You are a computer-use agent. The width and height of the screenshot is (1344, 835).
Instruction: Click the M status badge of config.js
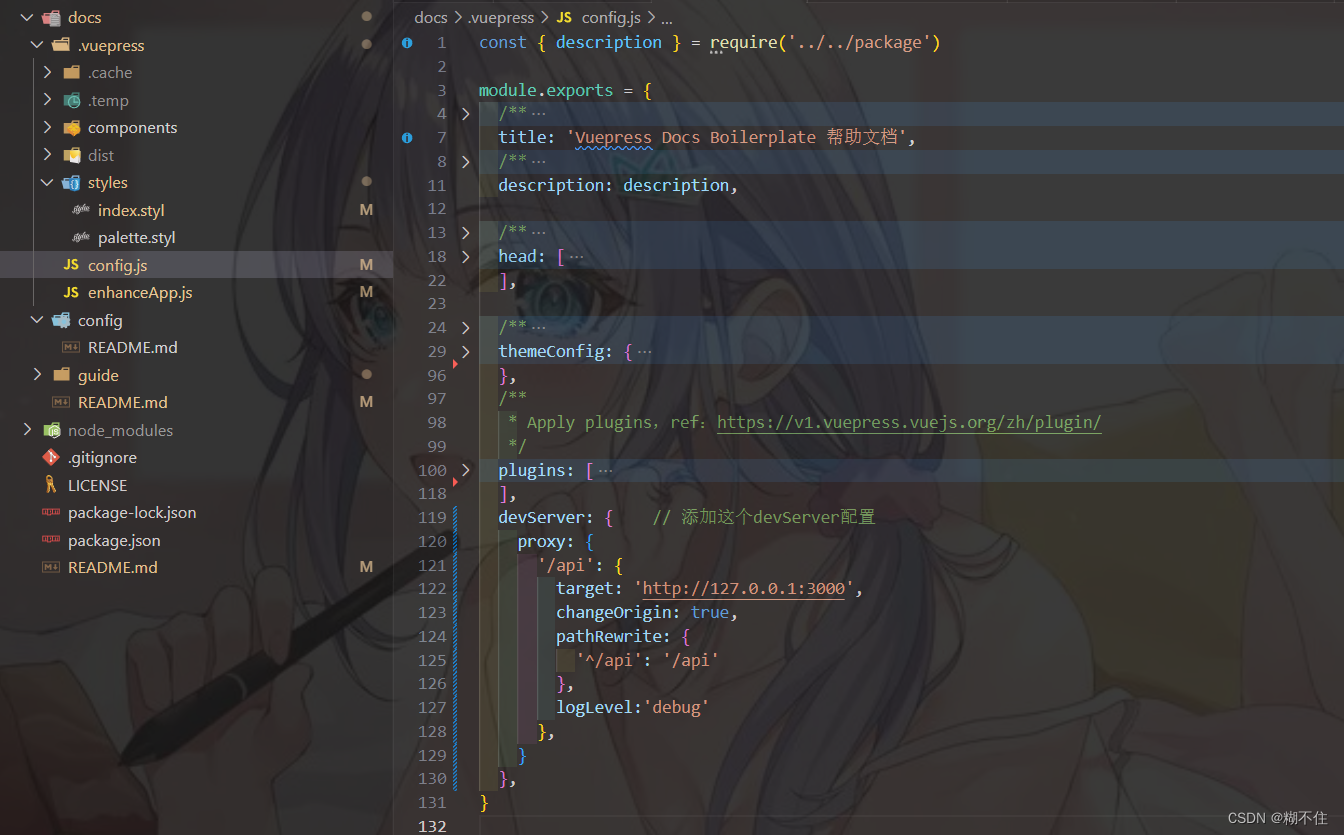point(366,265)
